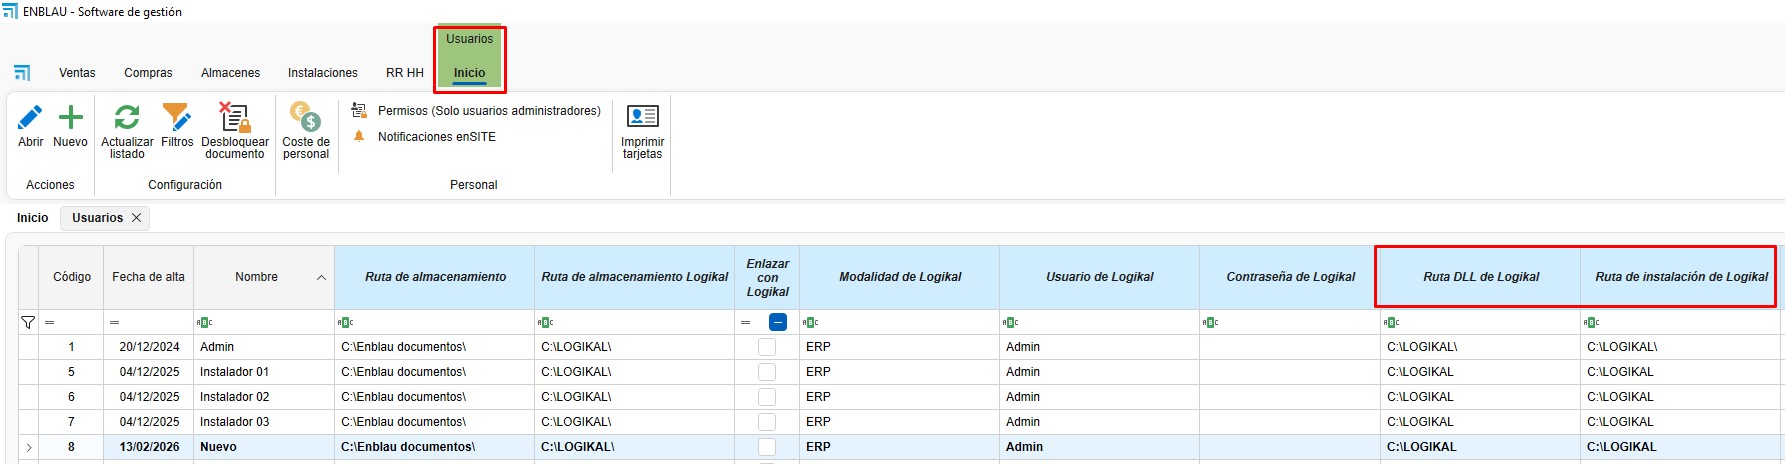
Task: Close the Usuarios tab
Action: click(x=137, y=218)
